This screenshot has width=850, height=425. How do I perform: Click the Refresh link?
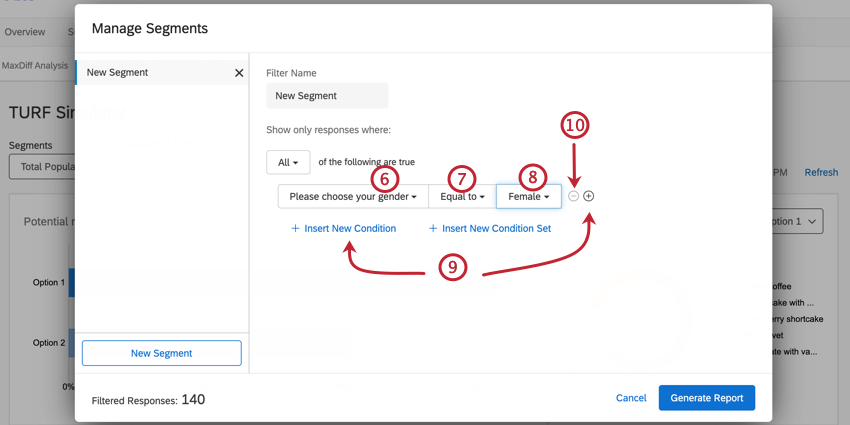coord(821,172)
